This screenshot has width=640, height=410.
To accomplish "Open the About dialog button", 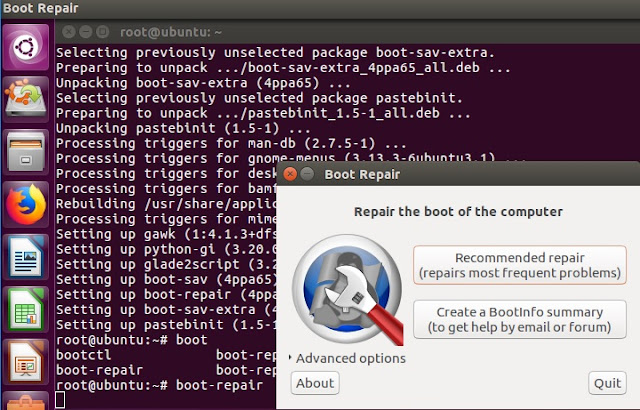I will point(315,383).
